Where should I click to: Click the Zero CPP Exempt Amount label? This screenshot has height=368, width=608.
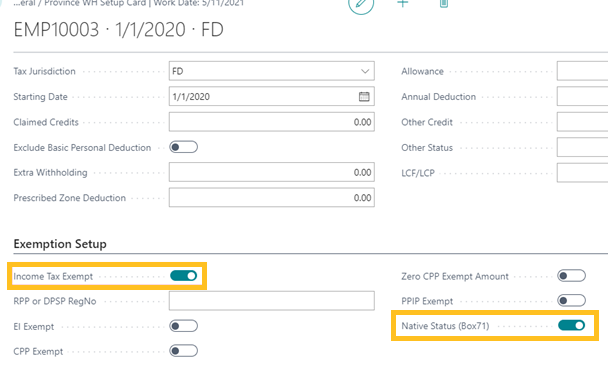pos(455,276)
